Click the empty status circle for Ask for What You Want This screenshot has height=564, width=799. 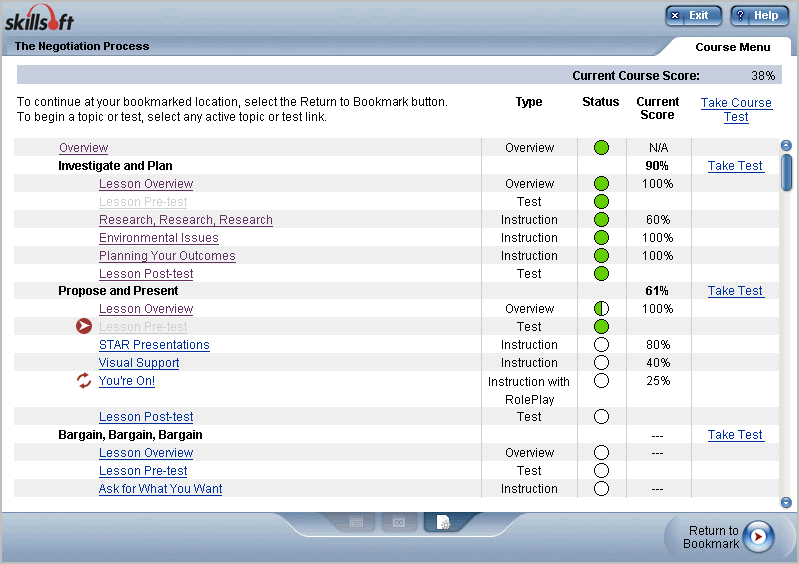coord(601,489)
